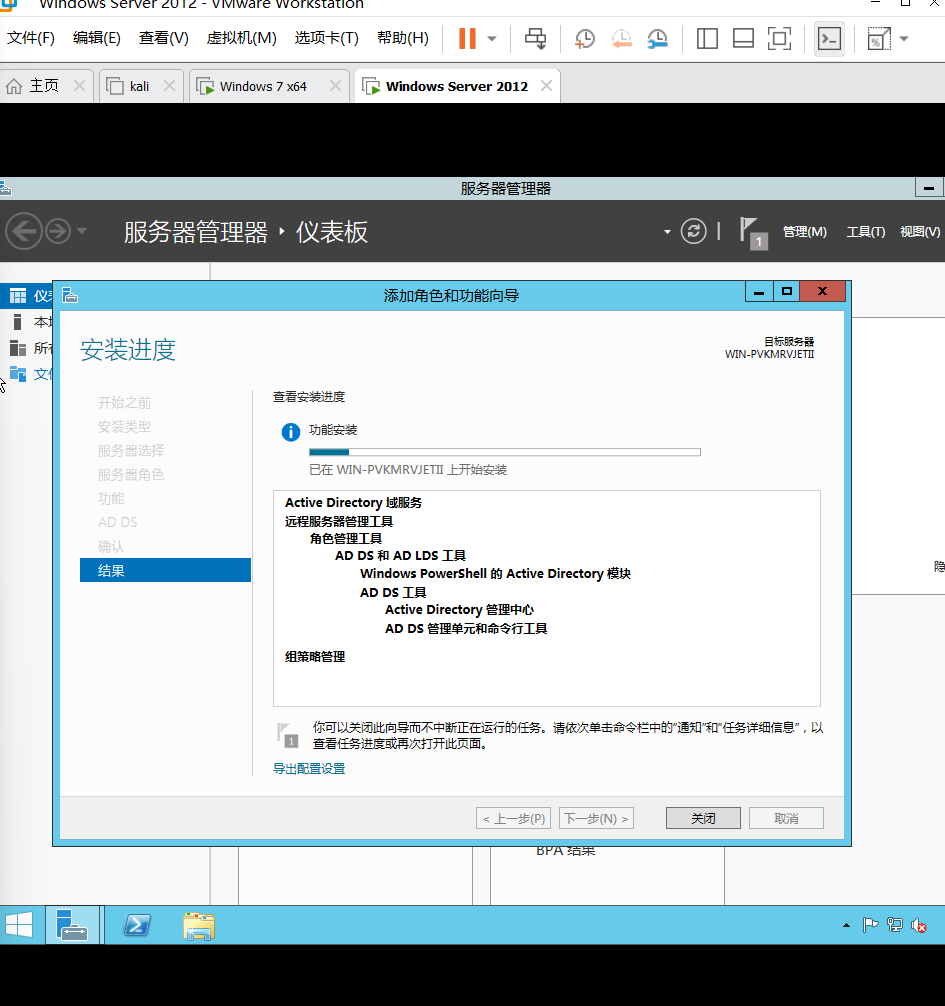Click the network tray icon

pyautogui.click(x=894, y=925)
